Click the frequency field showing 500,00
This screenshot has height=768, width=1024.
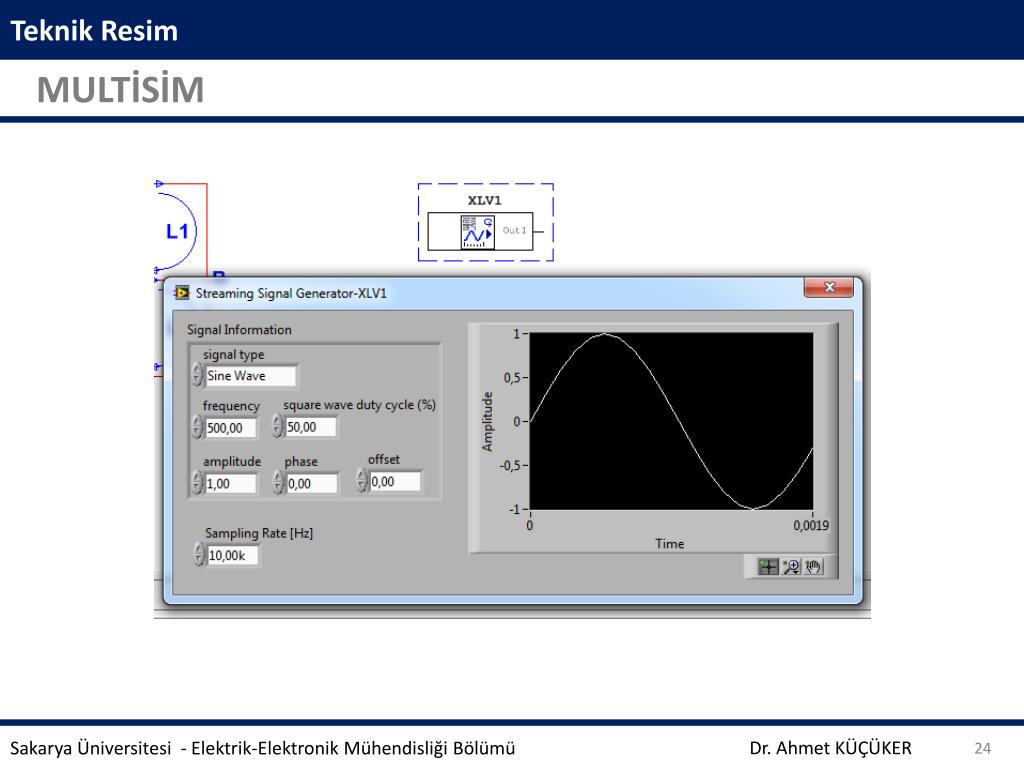[231, 428]
